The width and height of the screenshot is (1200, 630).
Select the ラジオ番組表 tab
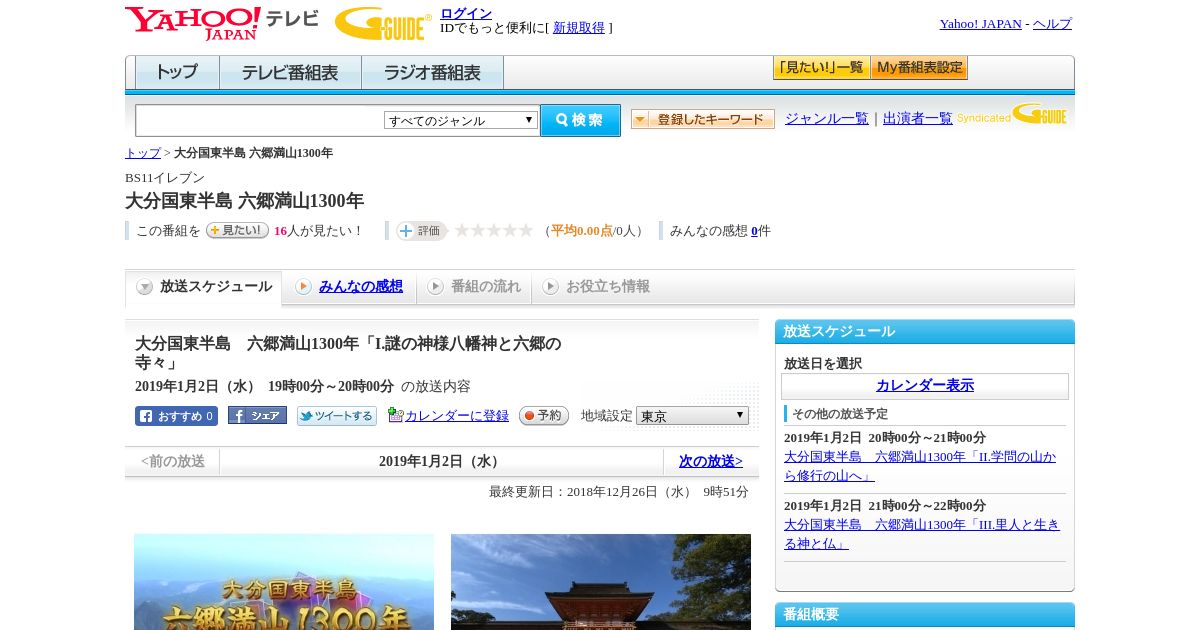(432, 73)
